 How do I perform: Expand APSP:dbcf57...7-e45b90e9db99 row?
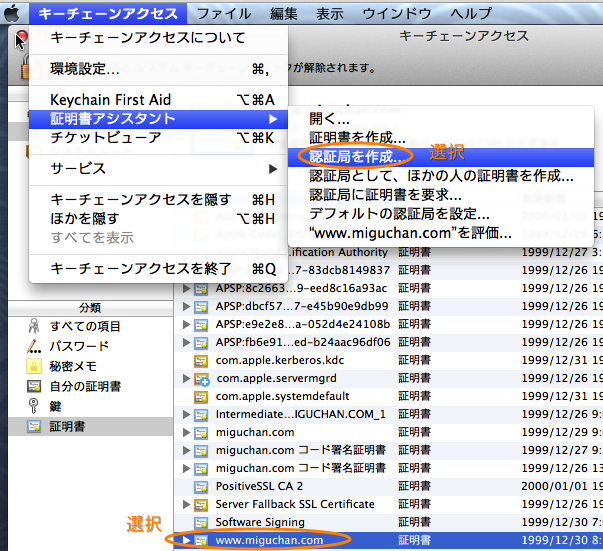pyautogui.click(x=187, y=306)
